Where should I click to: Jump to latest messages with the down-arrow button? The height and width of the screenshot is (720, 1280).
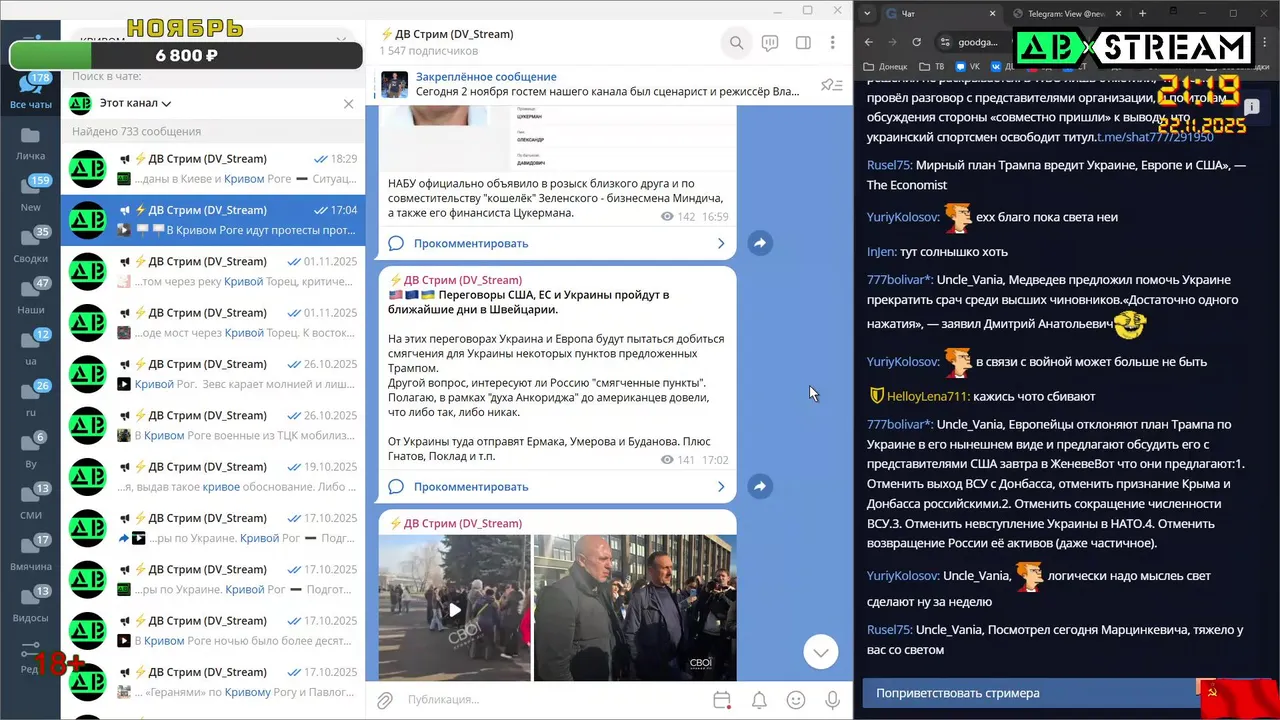[820, 652]
